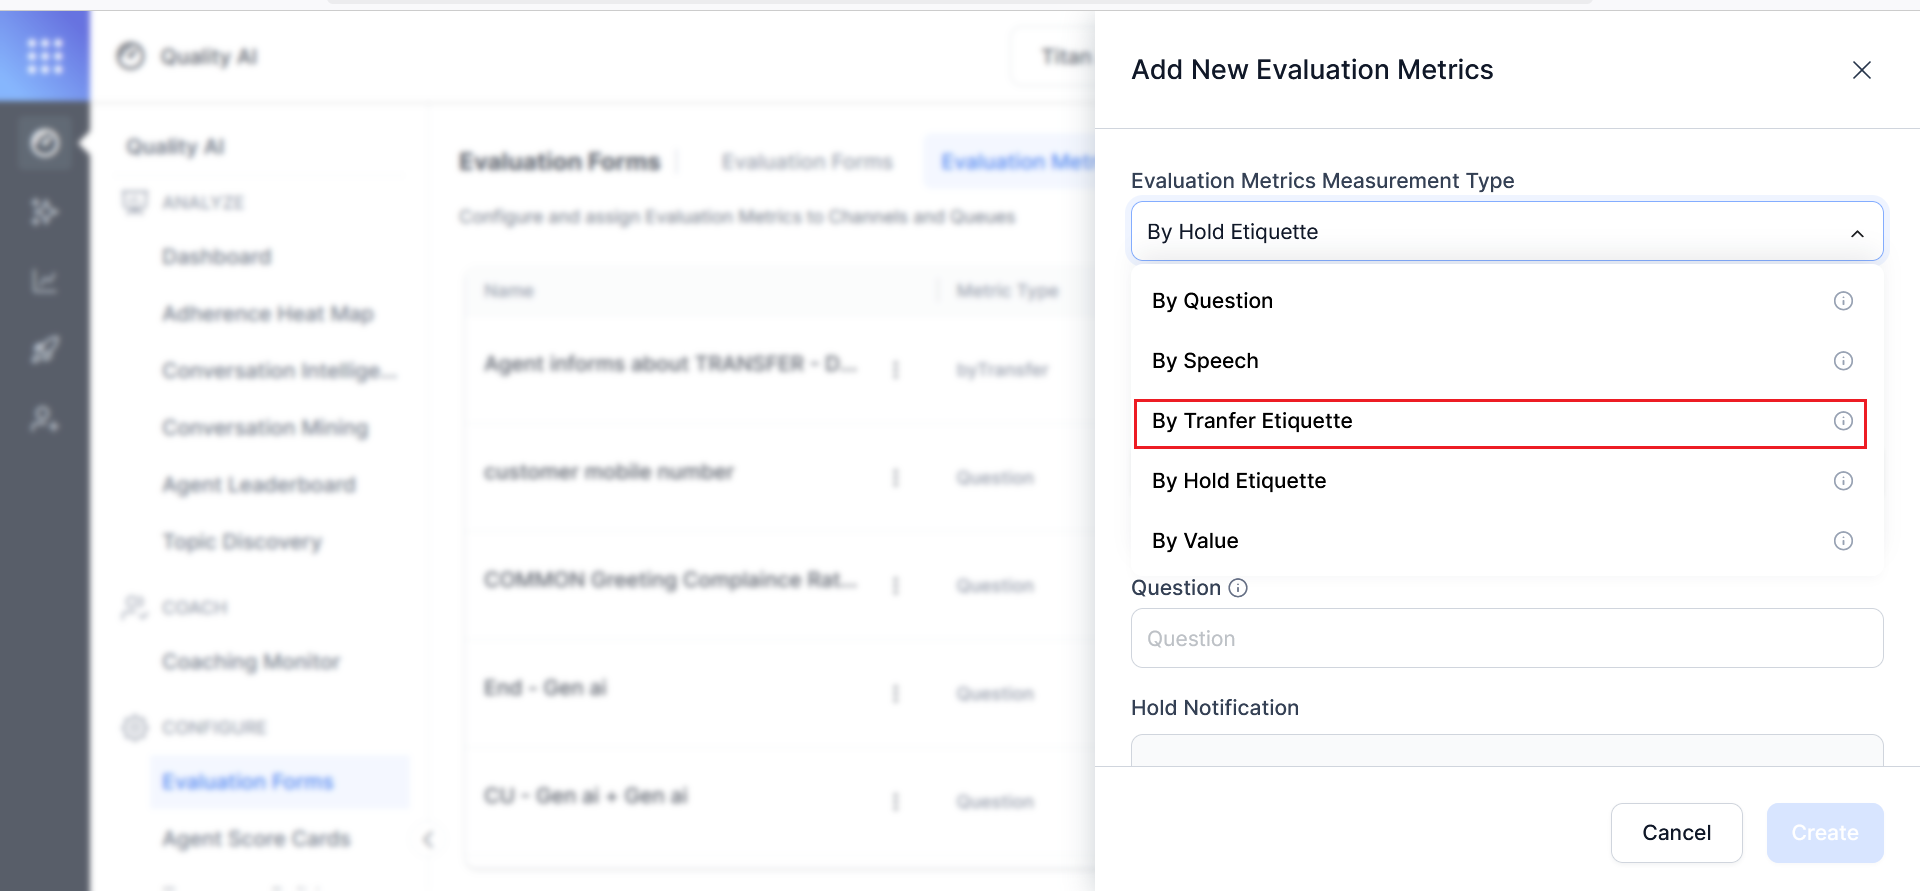The height and width of the screenshot is (891, 1920).
Task: Select the rocket icon in the left sidebar
Action: pos(45,350)
